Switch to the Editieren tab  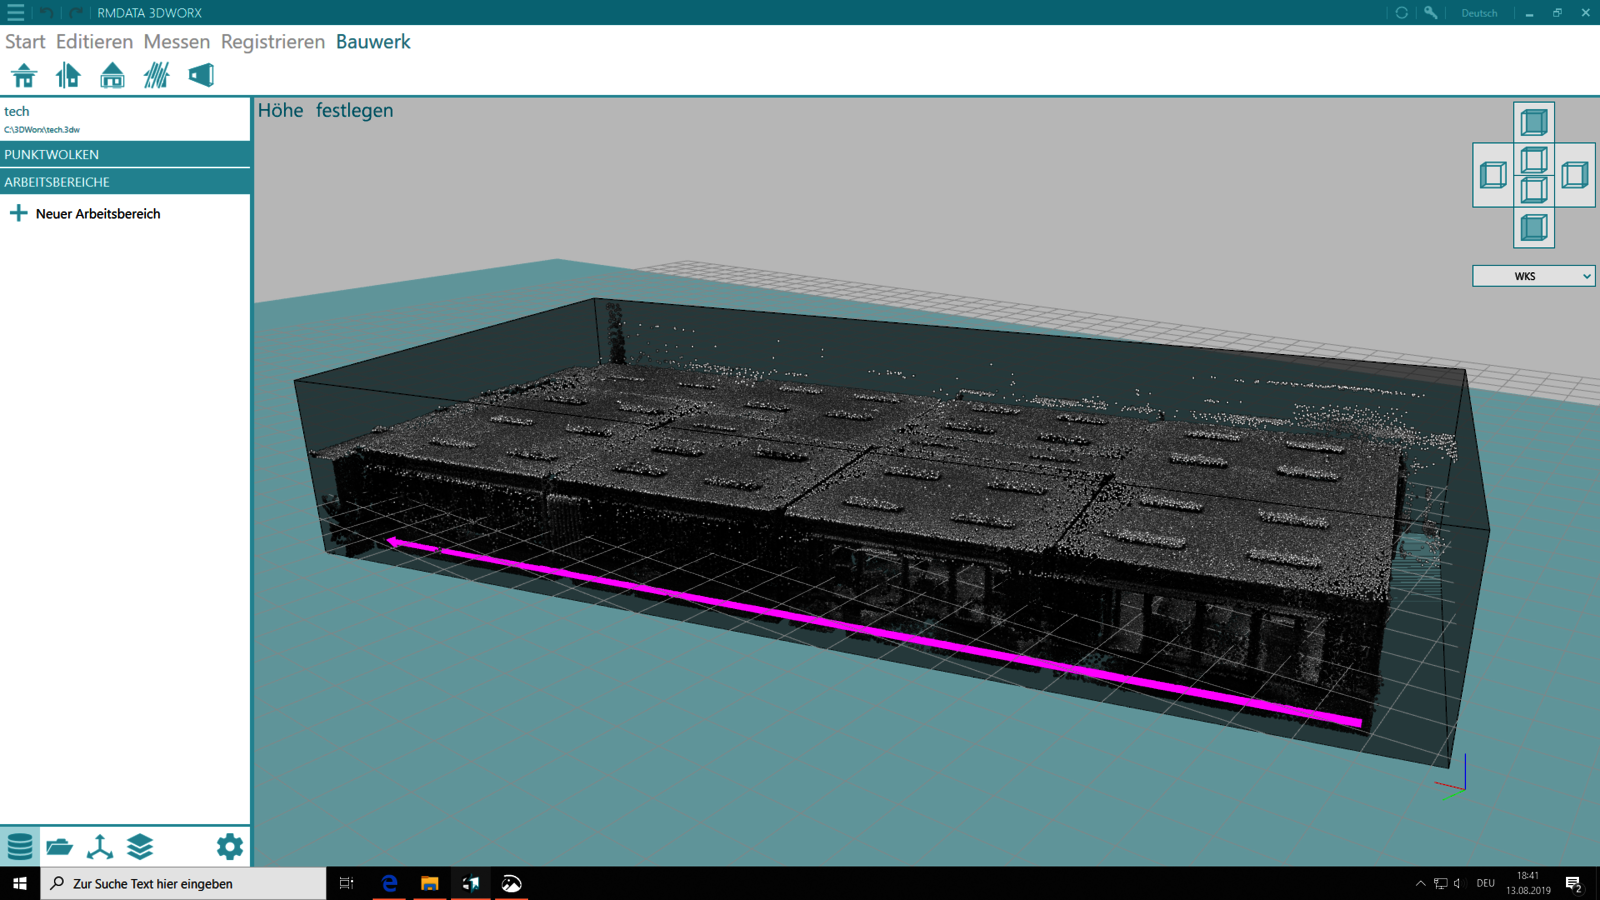pyautogui.click(x=94, y=42)
